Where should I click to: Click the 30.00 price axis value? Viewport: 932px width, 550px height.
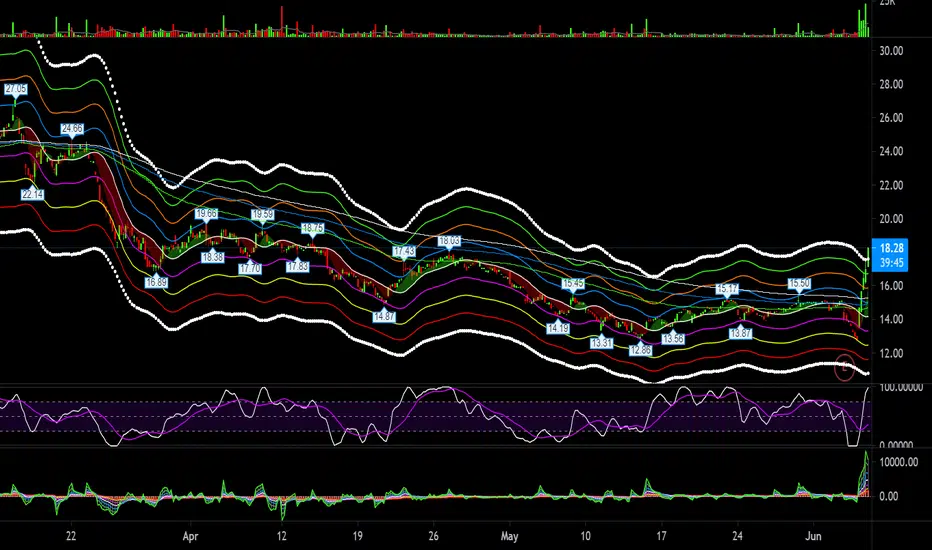(x=891, y=51)
